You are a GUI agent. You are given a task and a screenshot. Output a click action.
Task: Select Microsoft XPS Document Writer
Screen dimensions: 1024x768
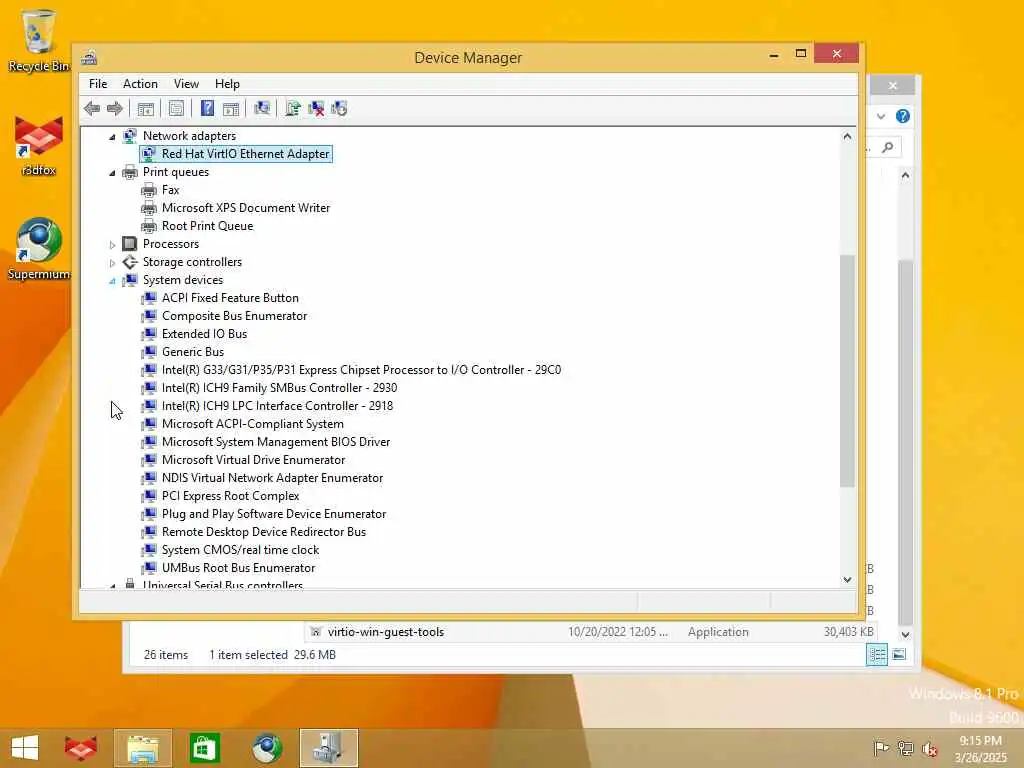[246, 208]
